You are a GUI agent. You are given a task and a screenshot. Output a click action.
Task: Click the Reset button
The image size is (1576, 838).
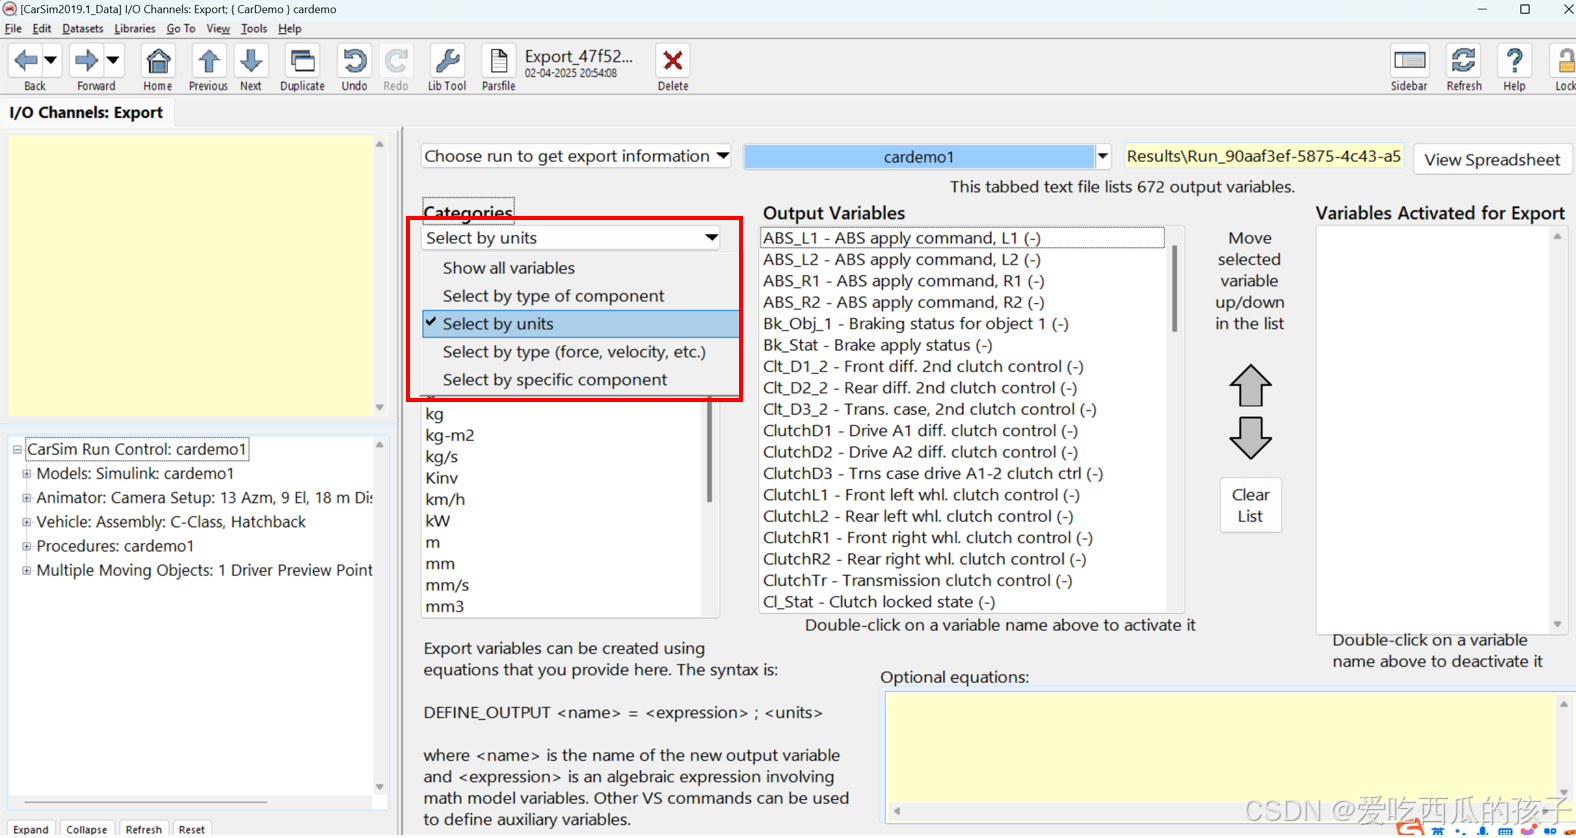pos(191,829)
